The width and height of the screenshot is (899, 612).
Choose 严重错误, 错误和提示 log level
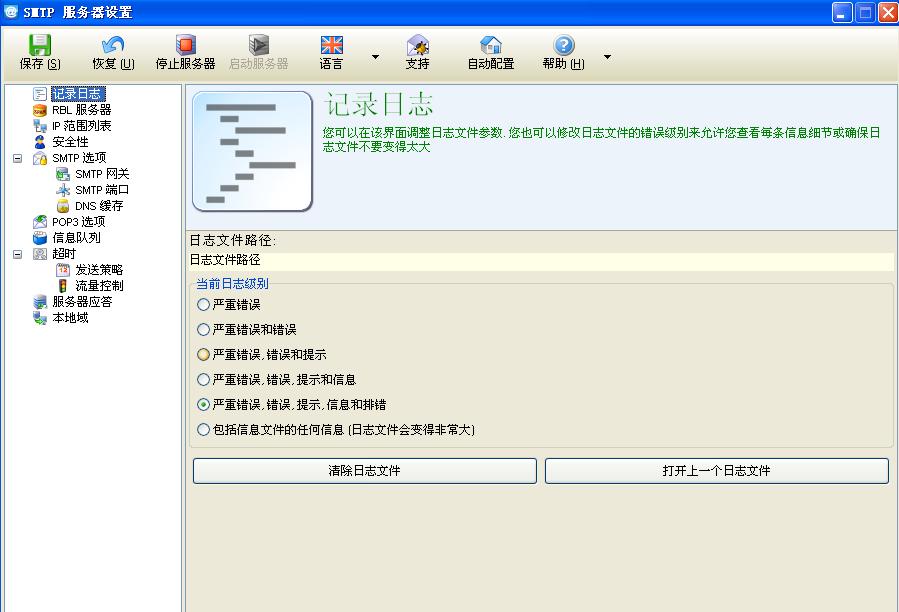pyautogui.click(x=203, y=354)
